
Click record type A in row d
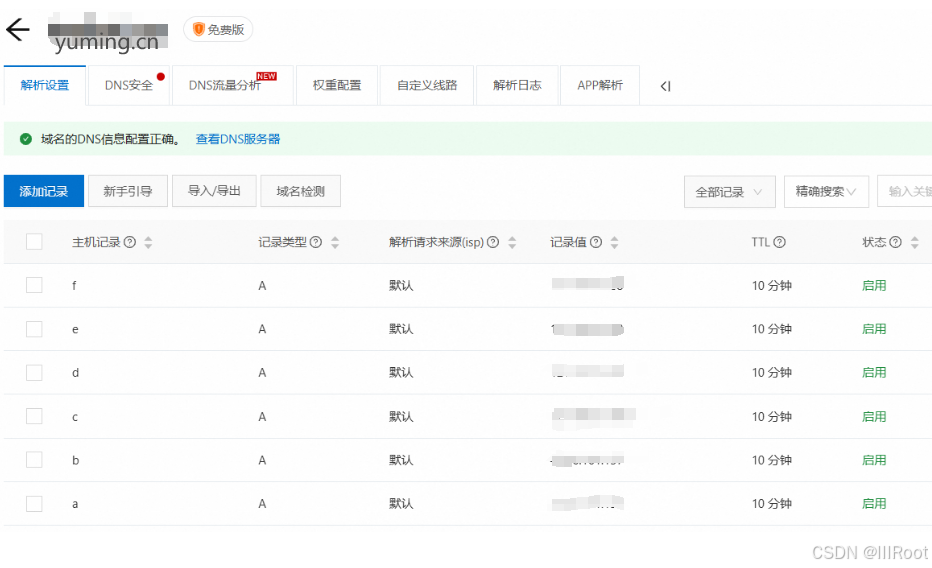tap(262, 373)
